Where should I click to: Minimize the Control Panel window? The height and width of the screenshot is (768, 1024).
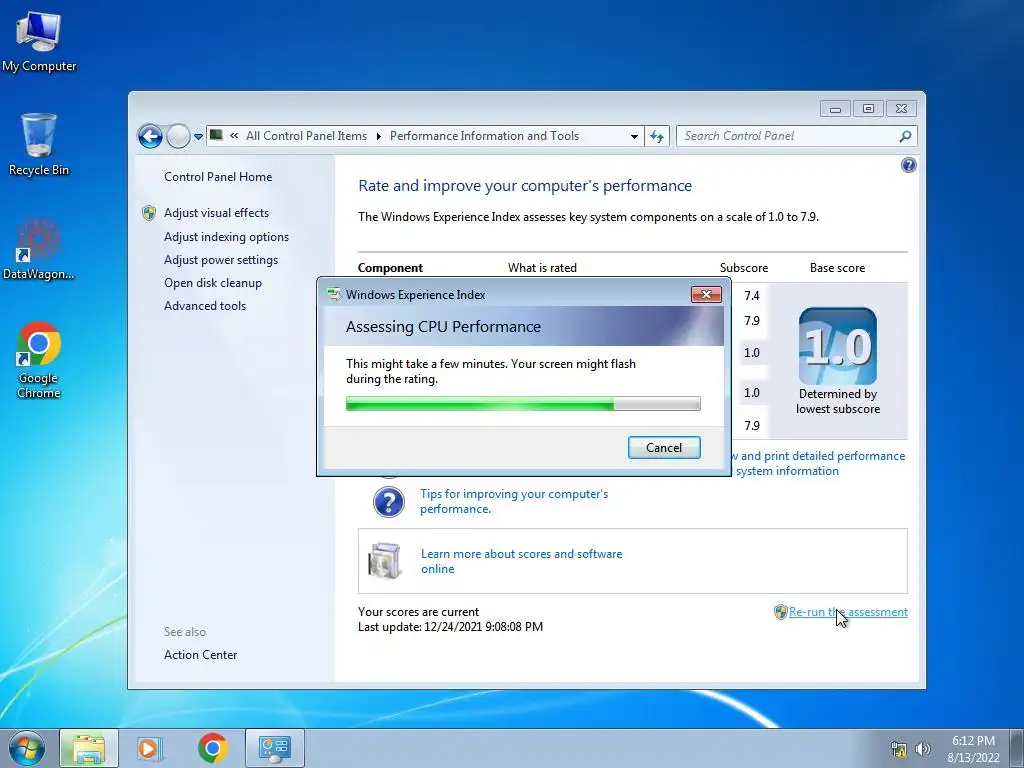tap(835, 108)
